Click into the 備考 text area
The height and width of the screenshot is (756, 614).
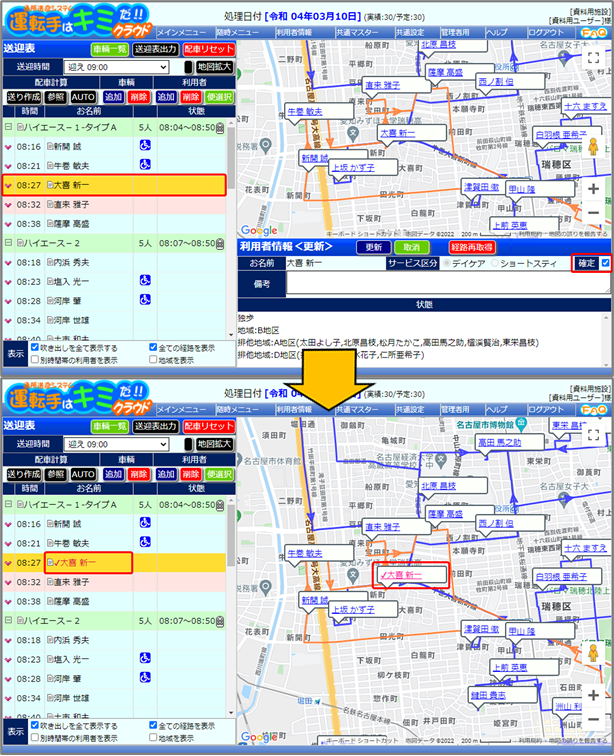point(448,283)
